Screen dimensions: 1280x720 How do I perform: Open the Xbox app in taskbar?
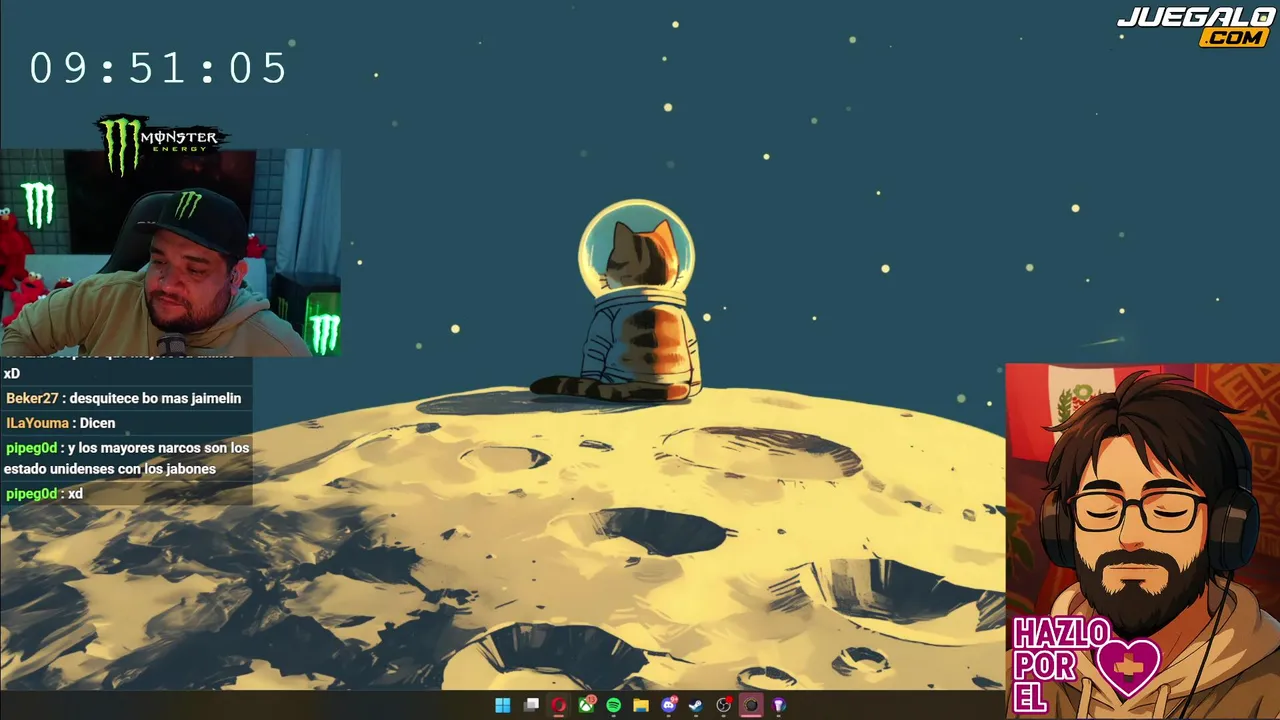587,705
